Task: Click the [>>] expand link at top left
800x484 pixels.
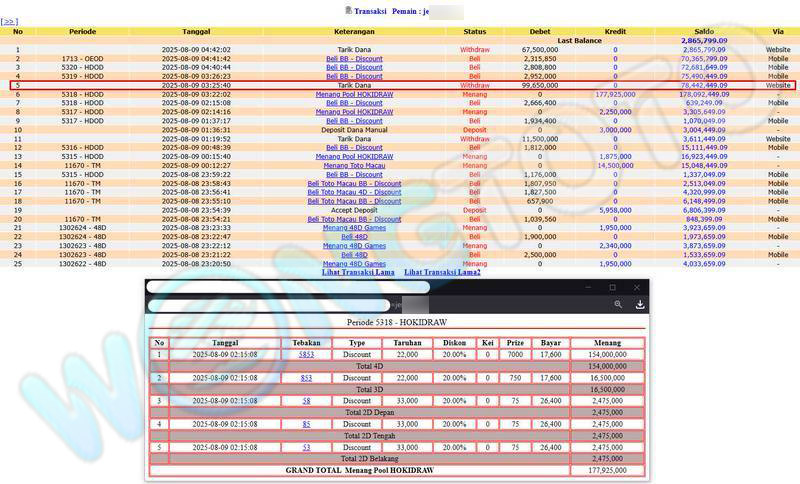Action: 10,21
